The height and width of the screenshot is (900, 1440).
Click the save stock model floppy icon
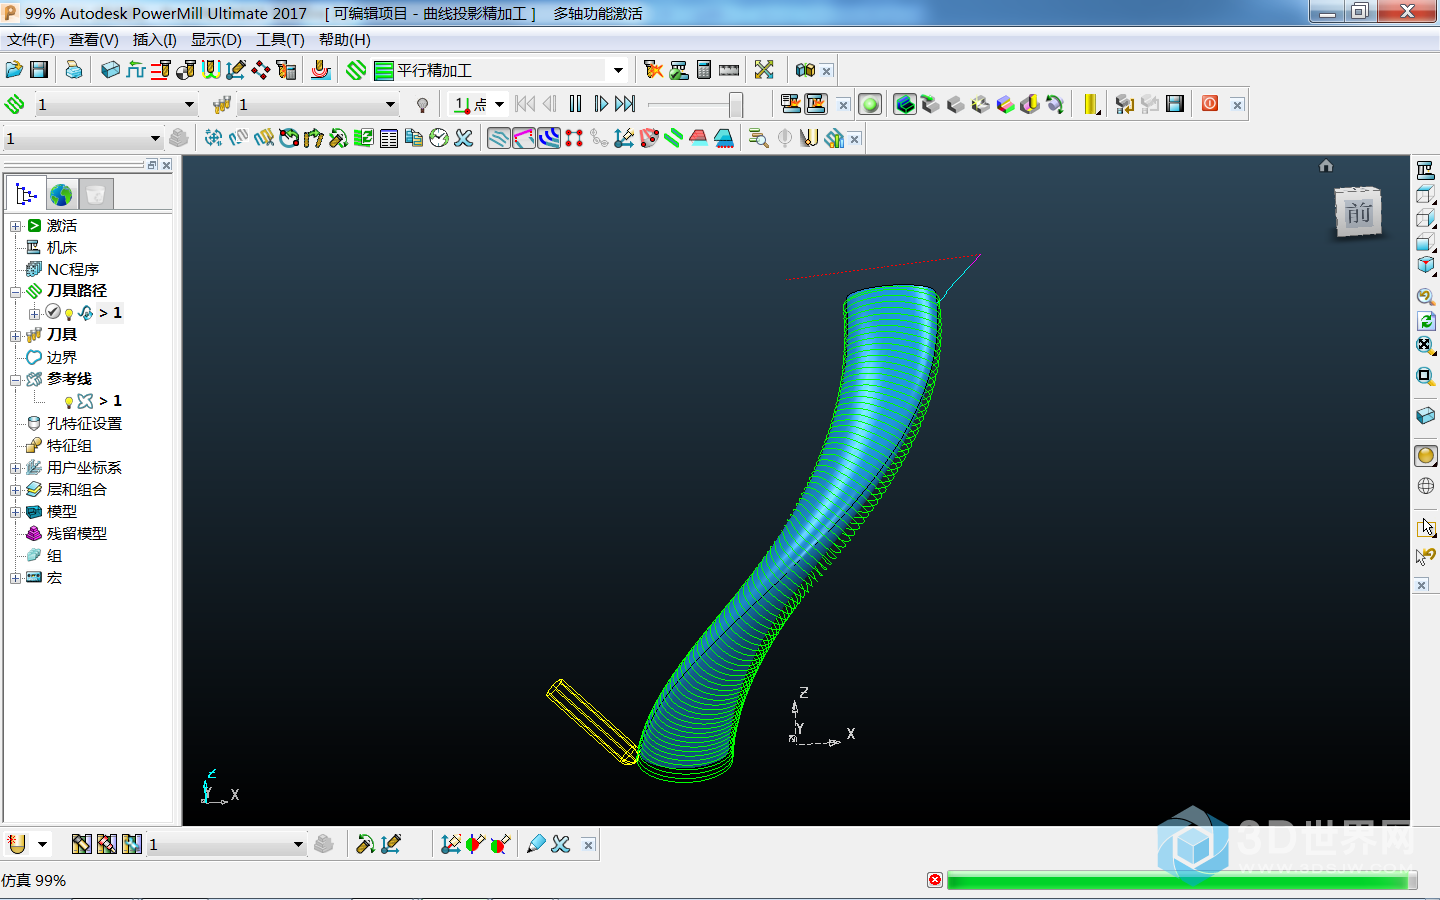[1175, 104]
